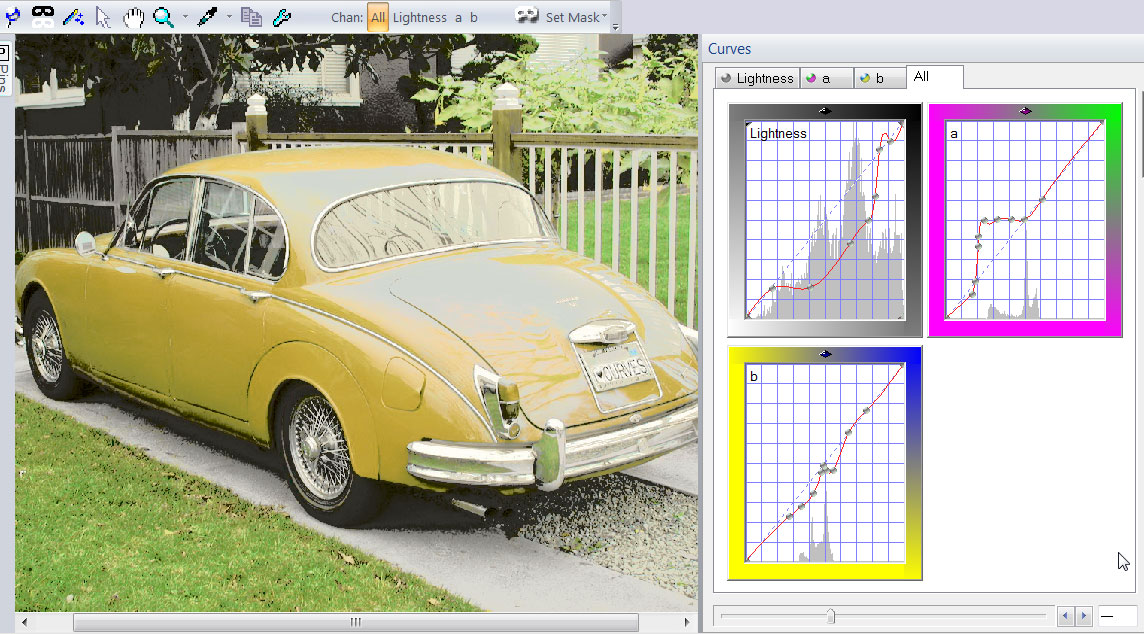Click the mask icon beside Set Mask
This screenshot has width=1144, height=634.
tap(527, 15)
